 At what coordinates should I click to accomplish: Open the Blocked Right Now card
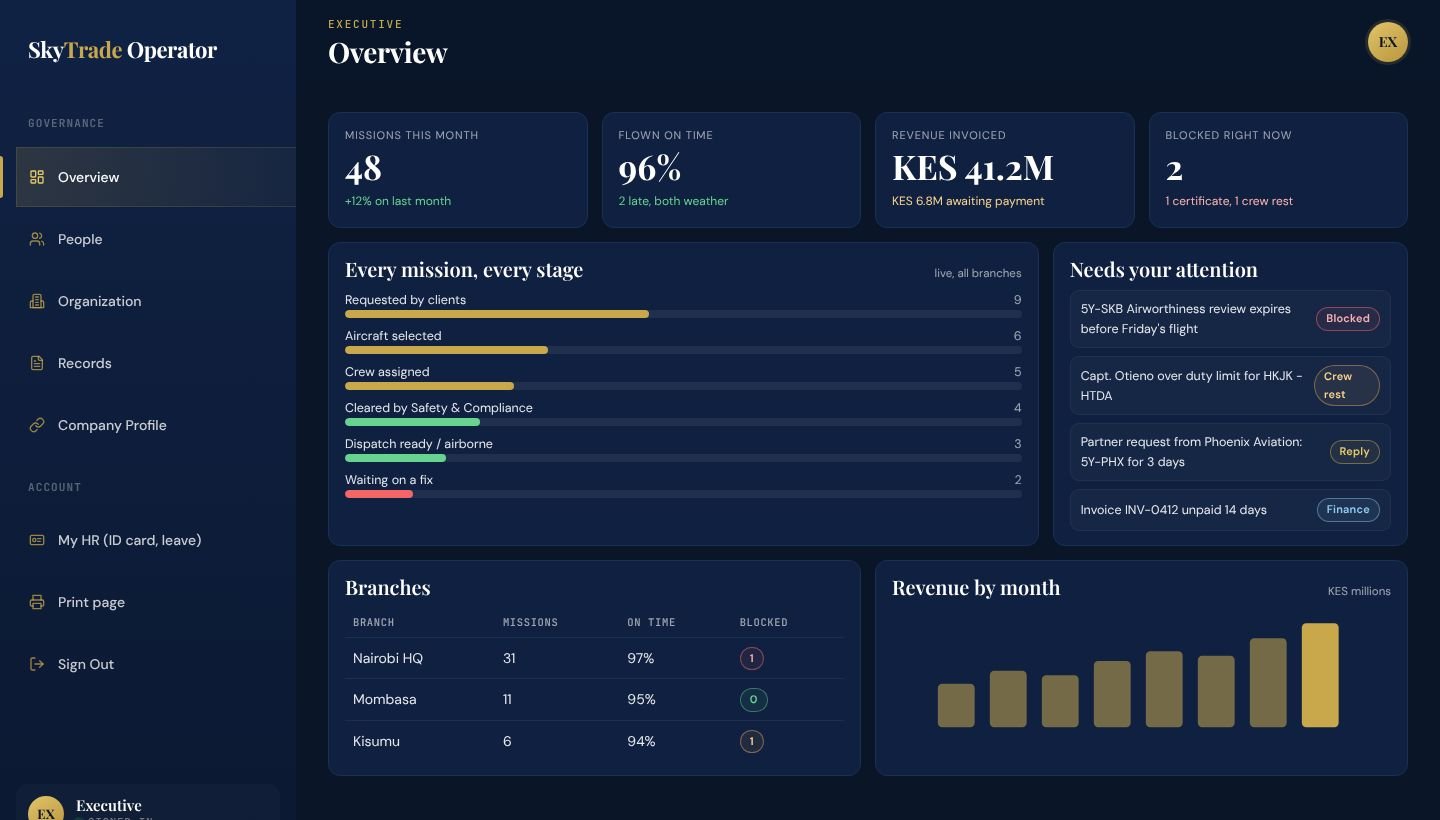[x=1278, y=170]
